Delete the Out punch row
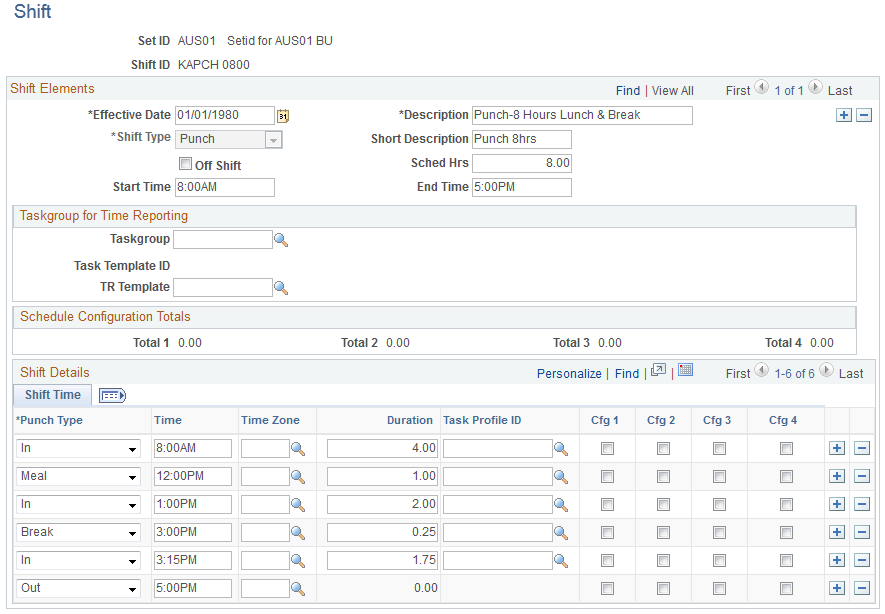Viewport: 885px width, 614px height. [x=862, y=589]
